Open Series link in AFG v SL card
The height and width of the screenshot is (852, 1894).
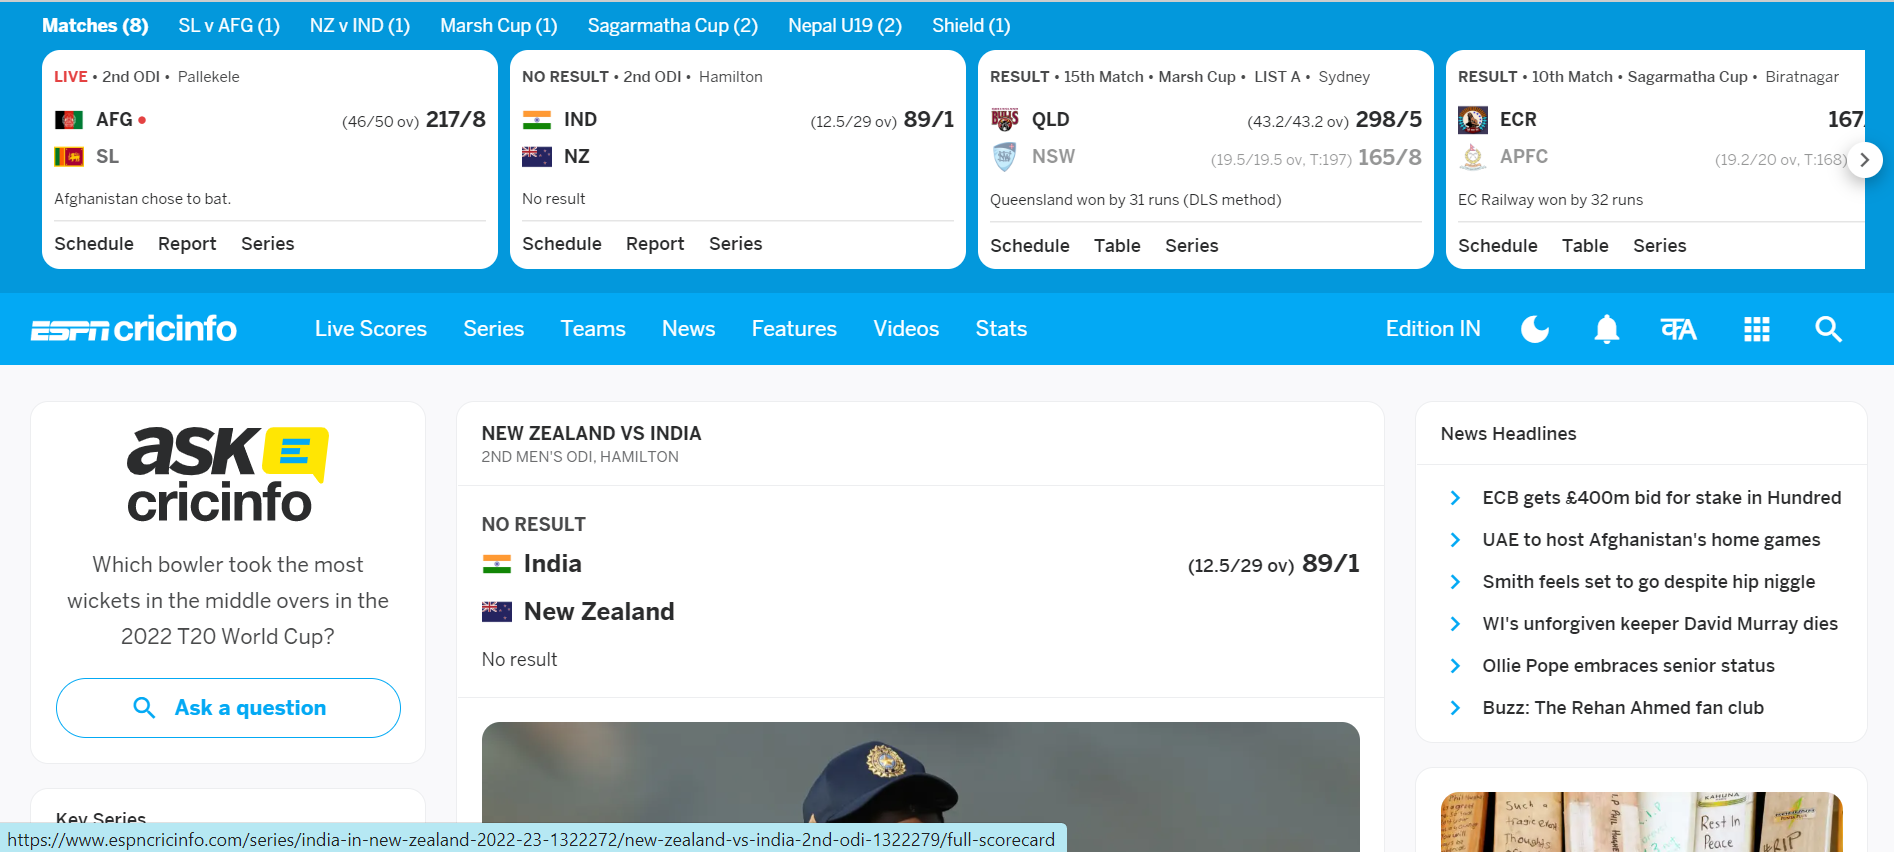pos(268,244)
